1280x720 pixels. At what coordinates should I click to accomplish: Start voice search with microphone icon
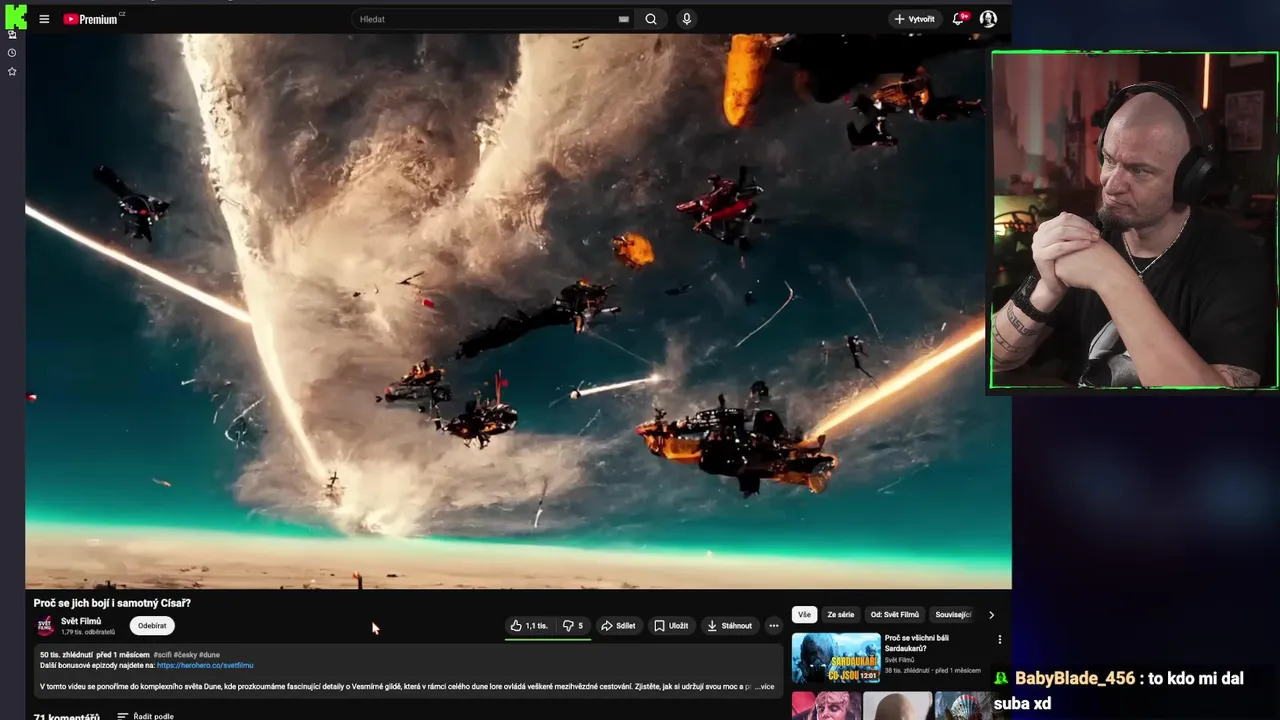click(686, 19)
